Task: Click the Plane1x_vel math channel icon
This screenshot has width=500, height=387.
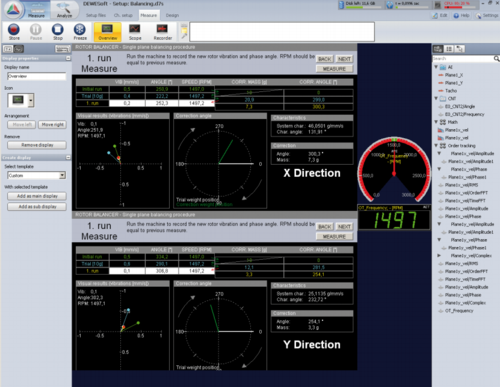Action: tap(441, 130)
